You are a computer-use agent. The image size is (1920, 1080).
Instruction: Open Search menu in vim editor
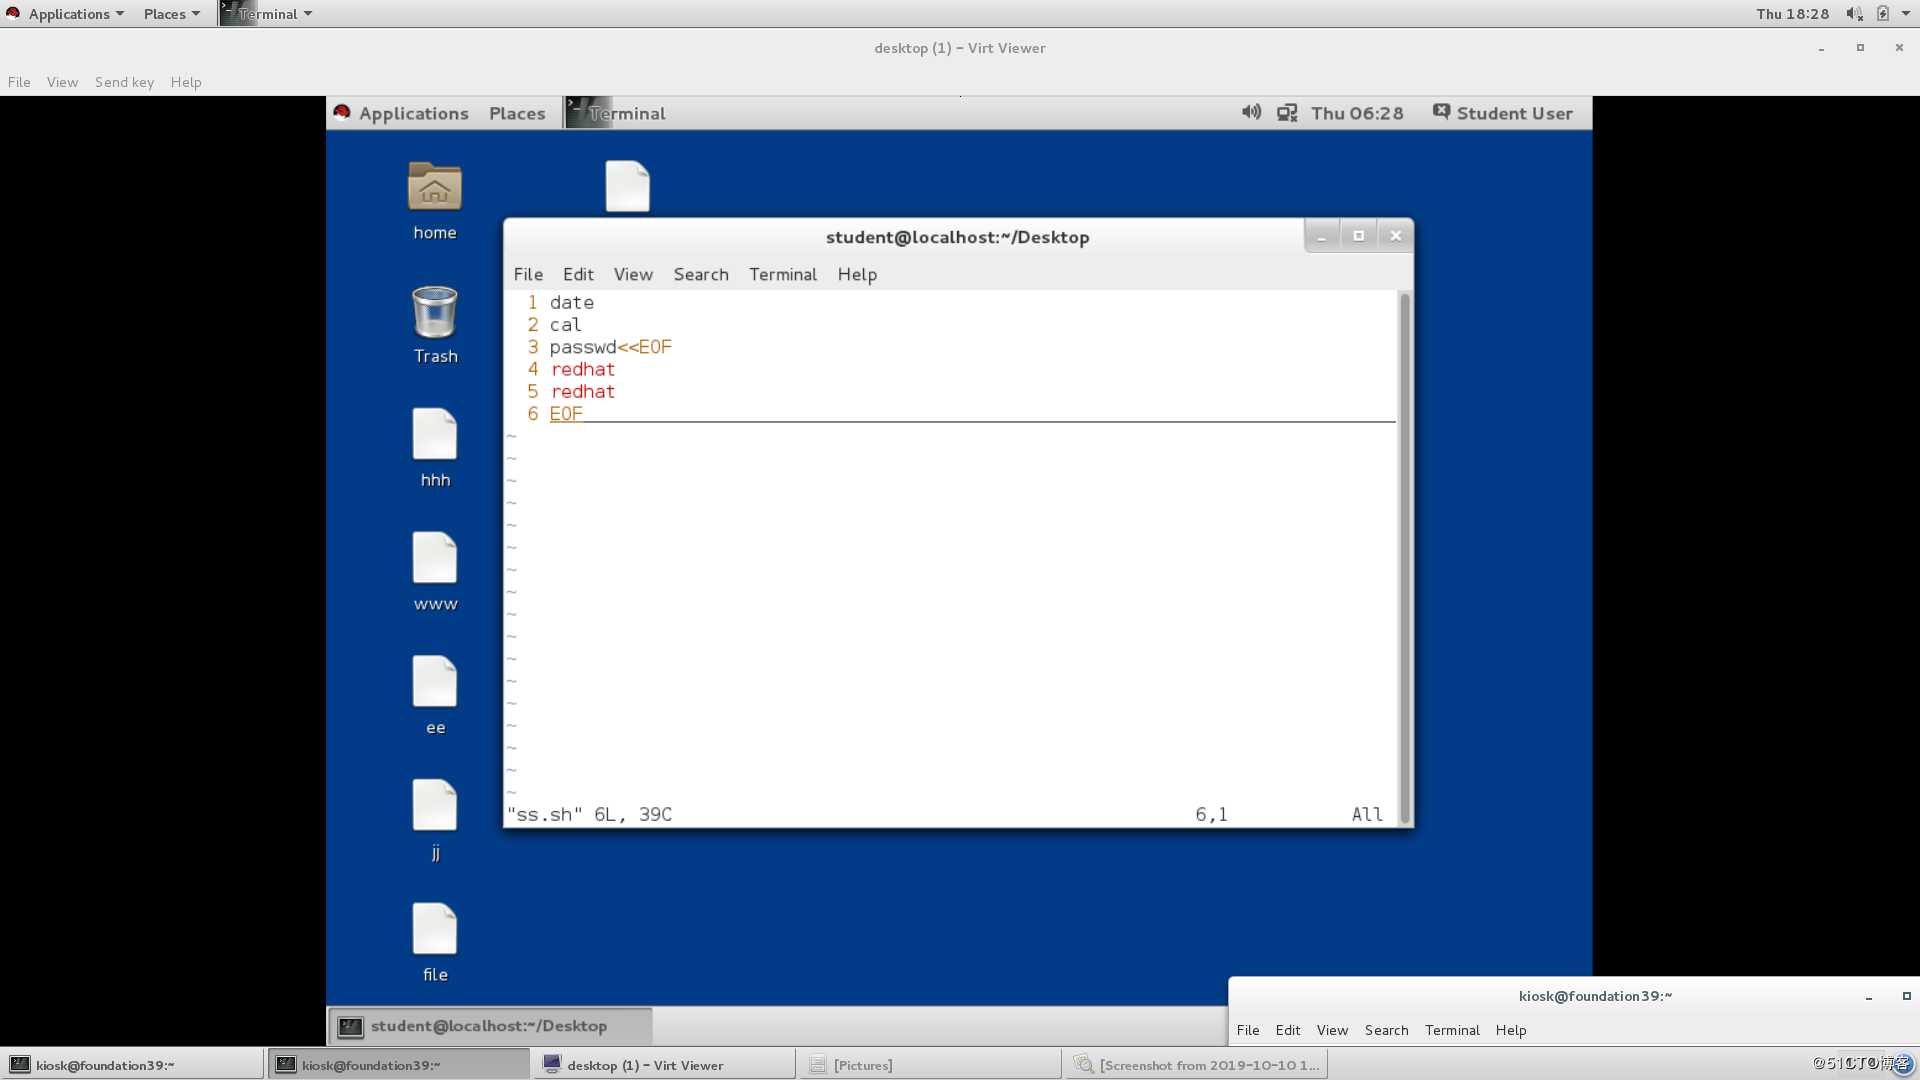[700, 274]
